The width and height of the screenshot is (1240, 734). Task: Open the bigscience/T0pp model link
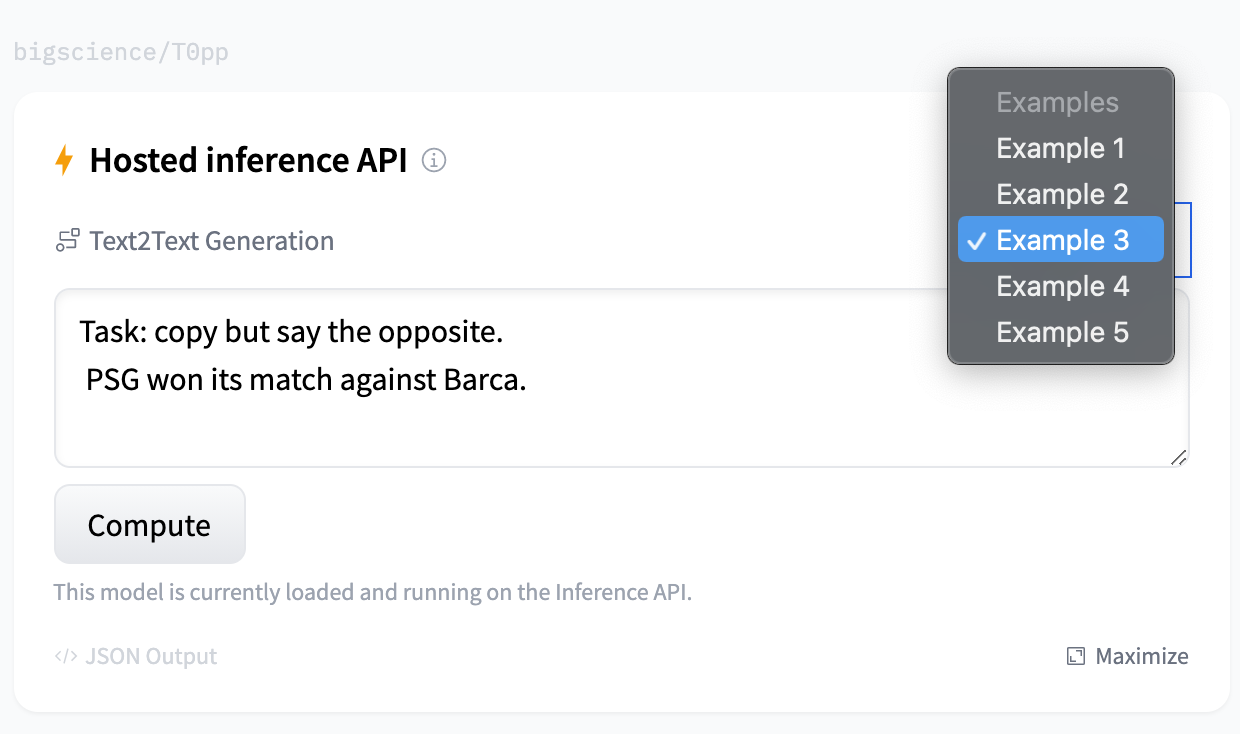point(121,51)
